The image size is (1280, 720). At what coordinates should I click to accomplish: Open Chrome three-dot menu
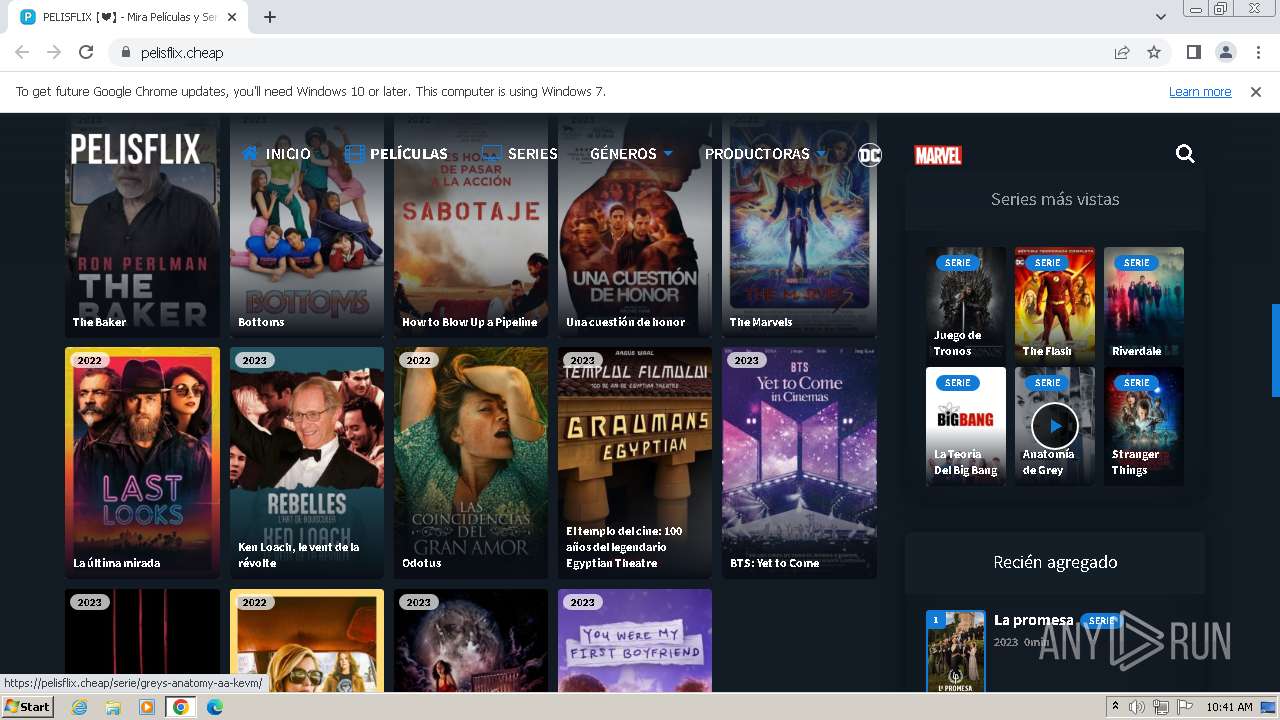1258,52
